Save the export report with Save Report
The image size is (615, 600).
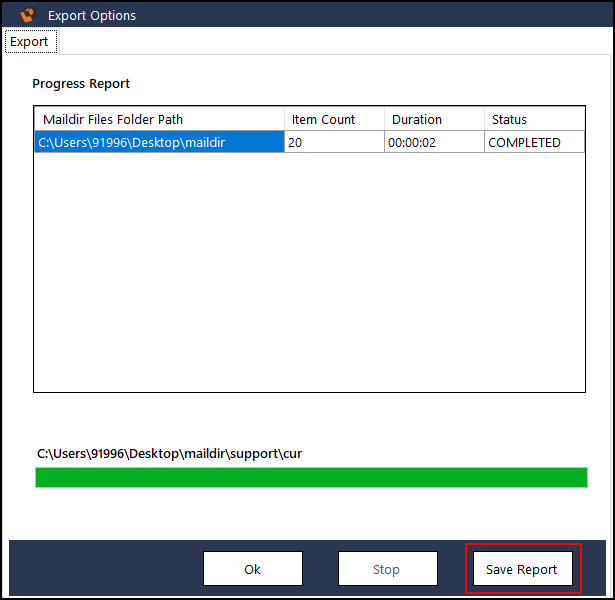coord(522,569)
